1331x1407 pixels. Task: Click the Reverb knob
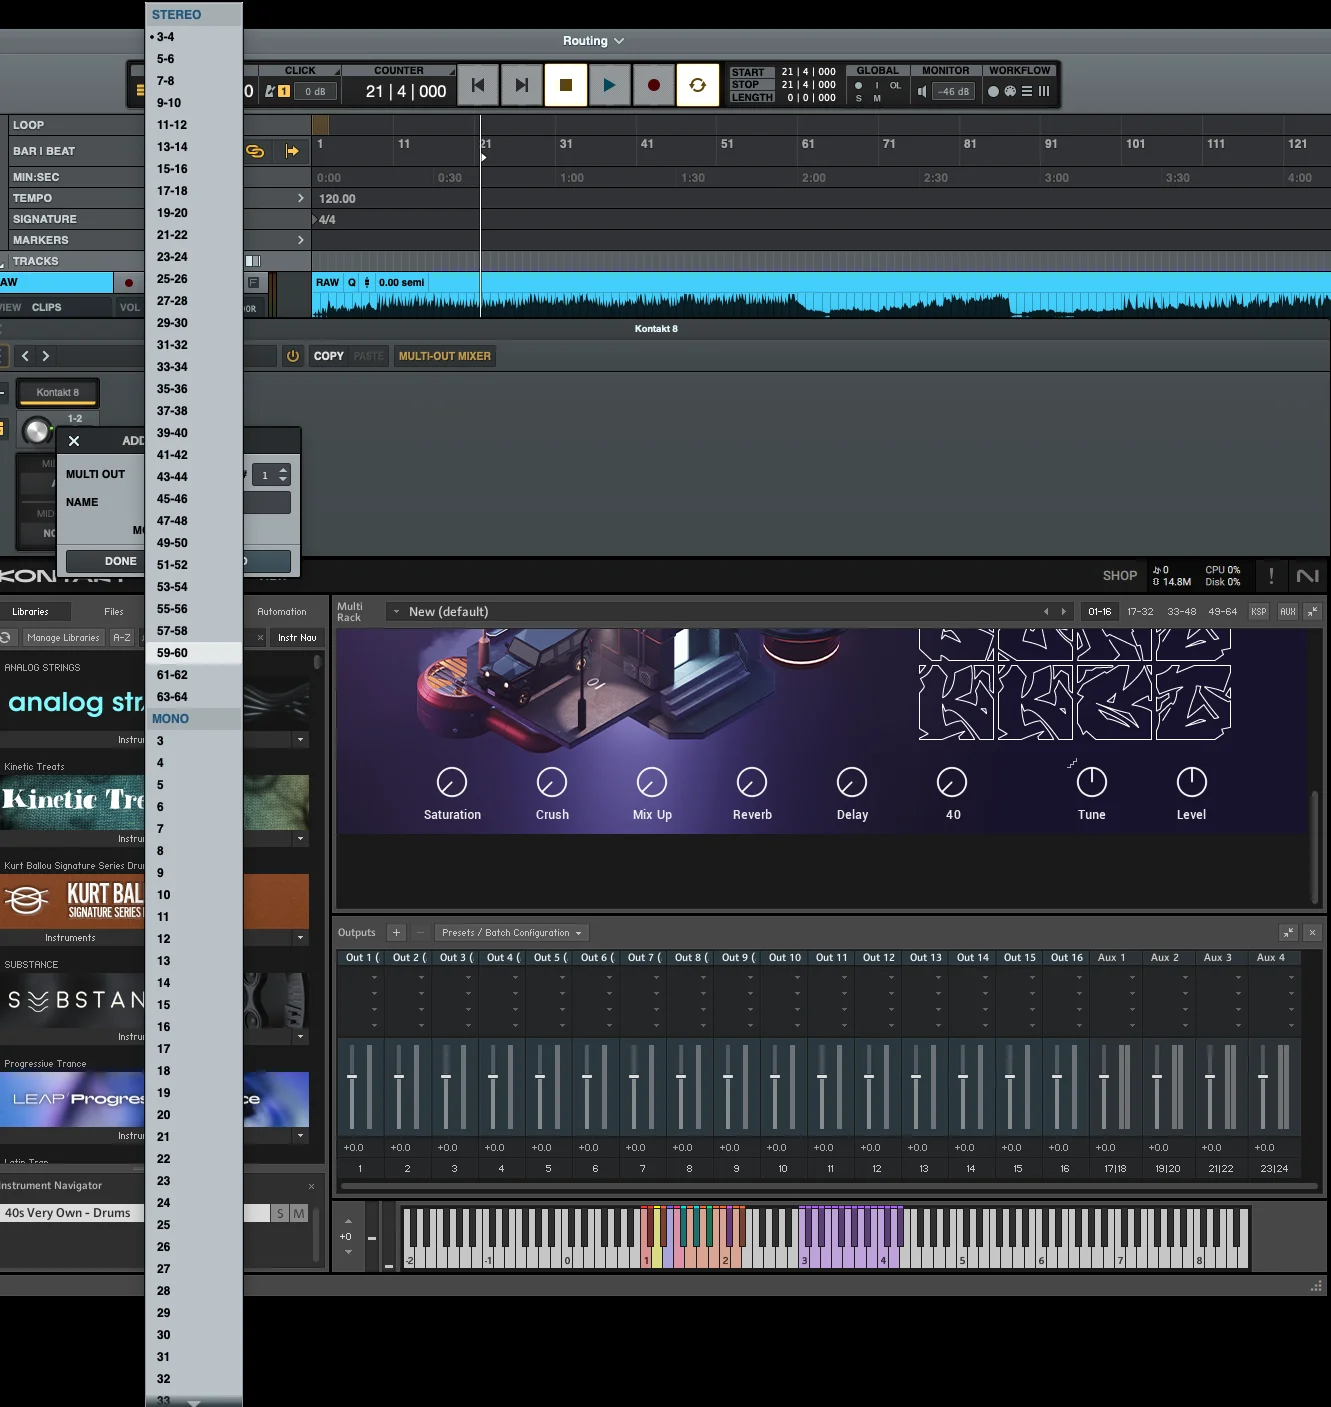point(752,782)
